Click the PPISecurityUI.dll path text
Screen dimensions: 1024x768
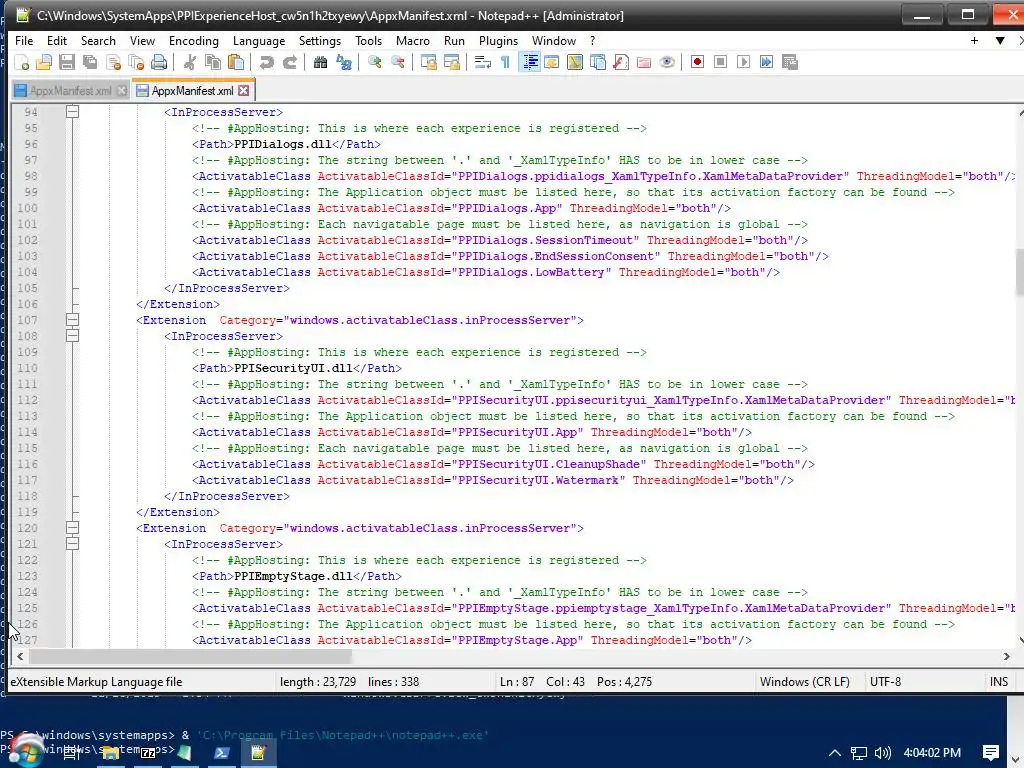(293, 368)
